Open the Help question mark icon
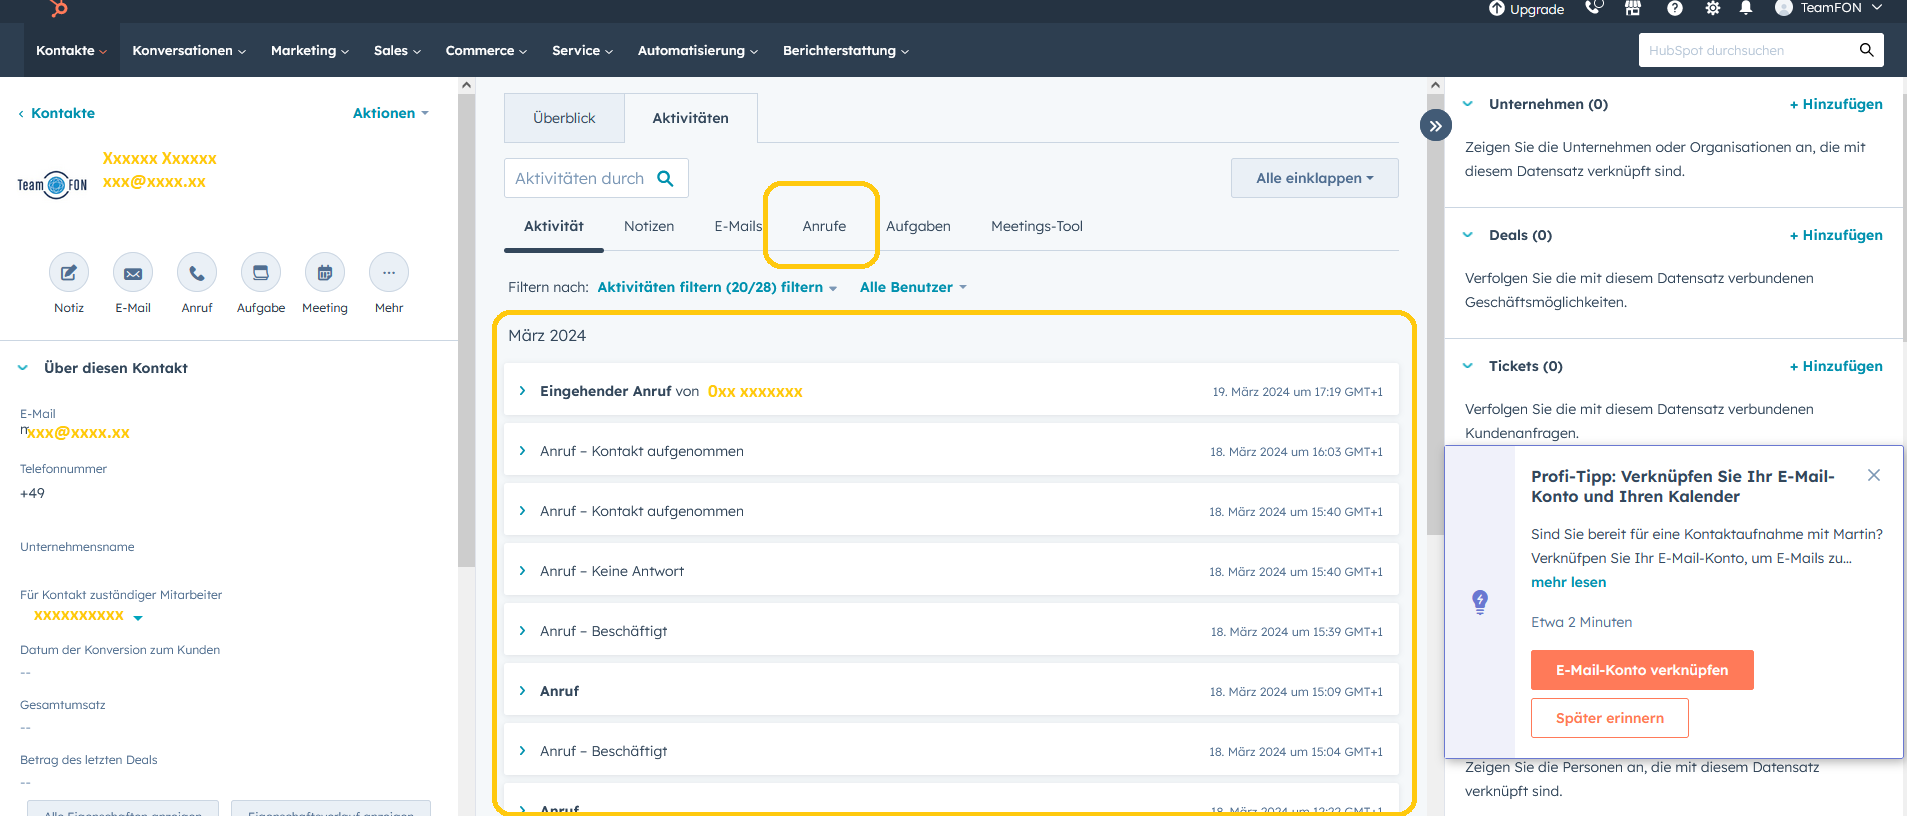 click(x=1675, y=8)
